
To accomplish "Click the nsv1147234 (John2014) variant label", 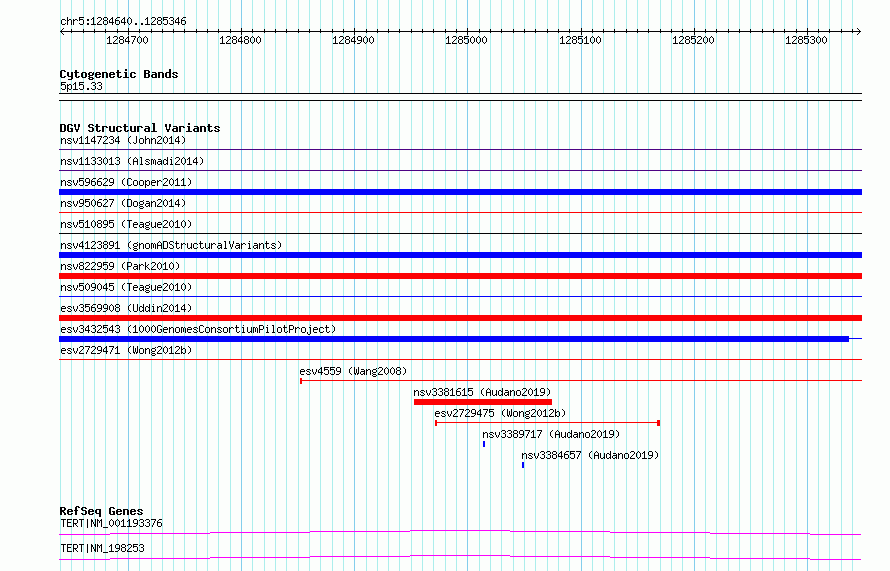I will point(123,140).
